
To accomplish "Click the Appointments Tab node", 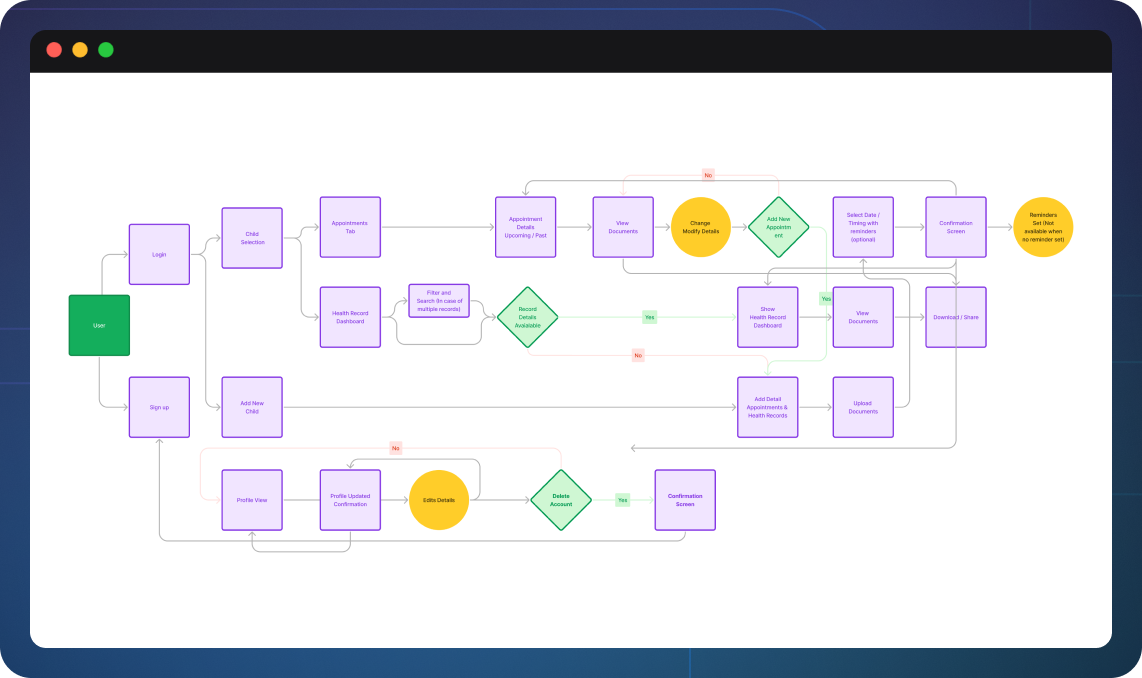I will 350,227.
